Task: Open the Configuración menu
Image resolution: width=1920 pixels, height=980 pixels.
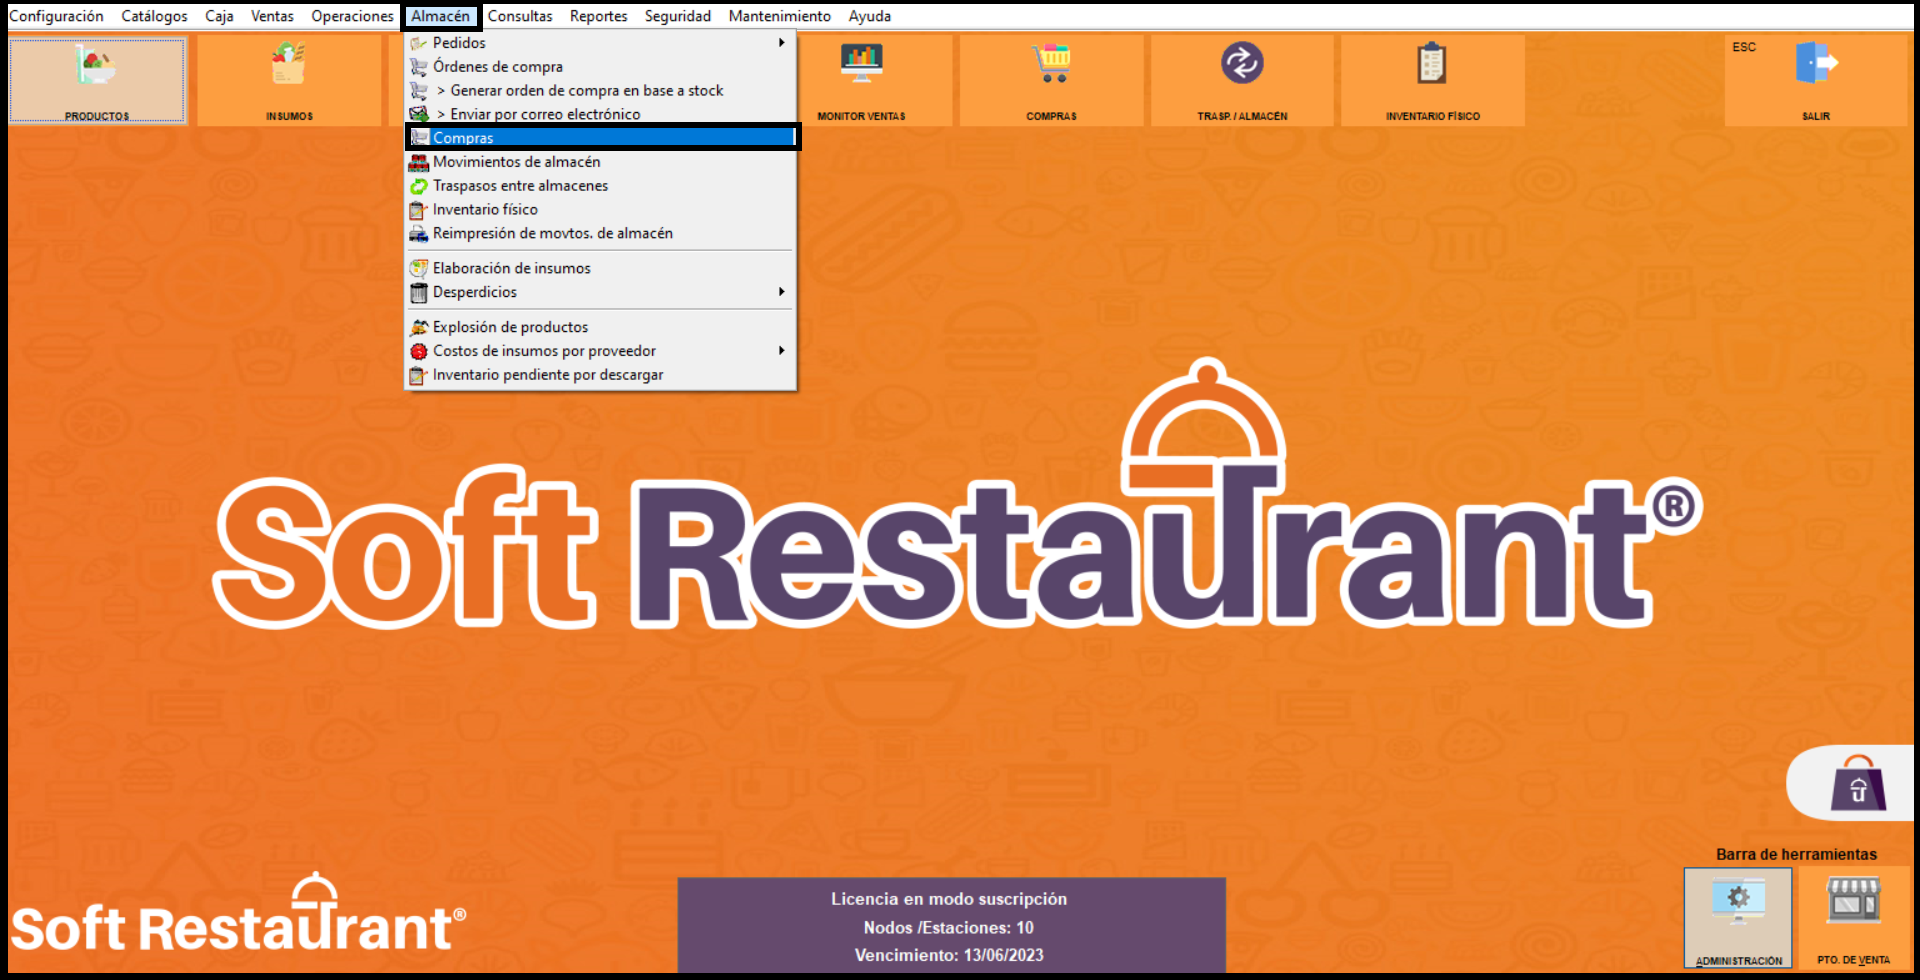Action: [x=56, y=16]
